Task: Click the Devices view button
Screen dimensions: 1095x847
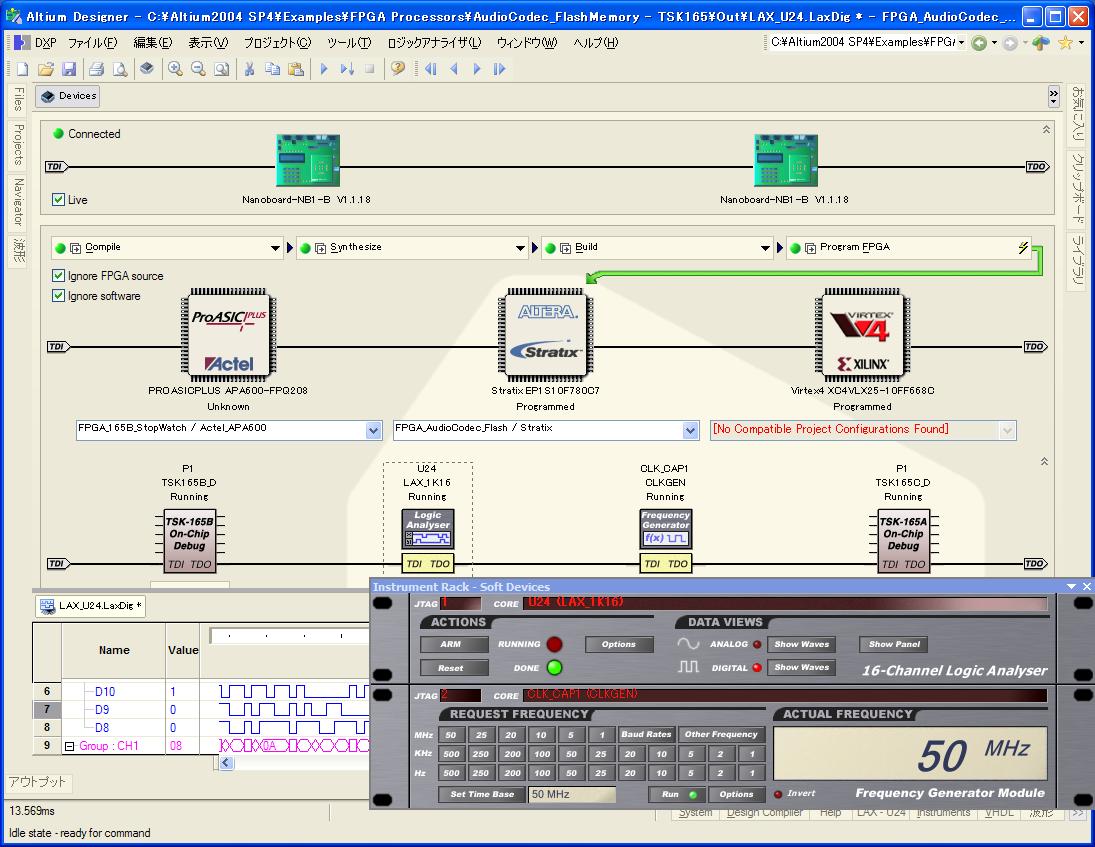Action: pyautogui.click(x=68, y=96)
